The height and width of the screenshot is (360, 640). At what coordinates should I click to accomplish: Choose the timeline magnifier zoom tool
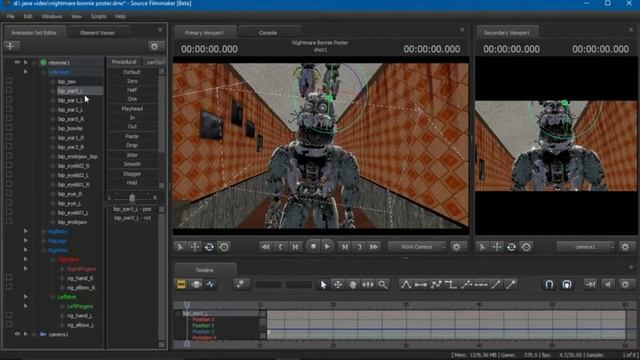pyautogui.click(x=383, y=284)
